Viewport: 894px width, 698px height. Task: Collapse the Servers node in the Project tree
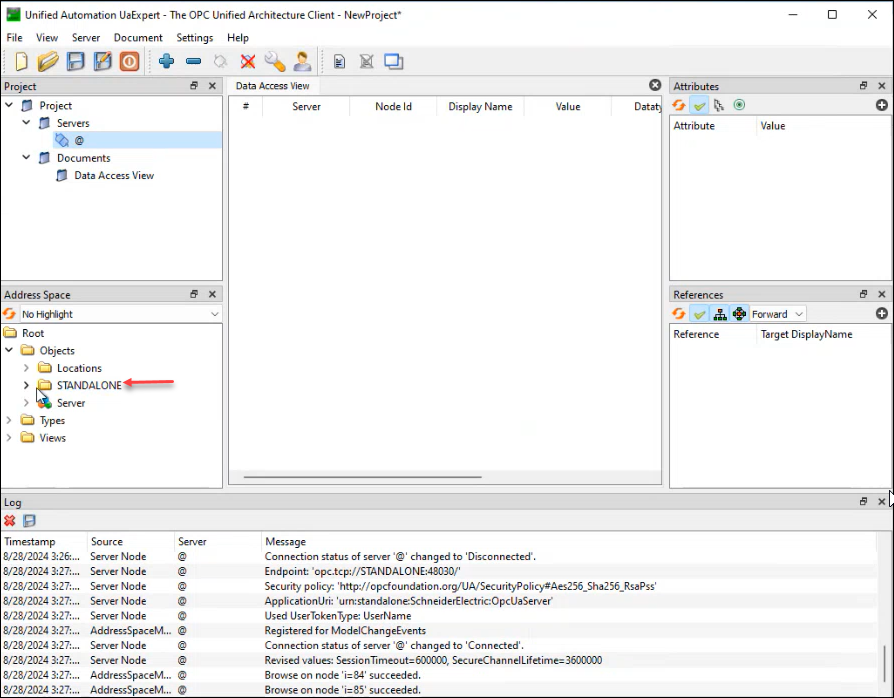[26, 123]
